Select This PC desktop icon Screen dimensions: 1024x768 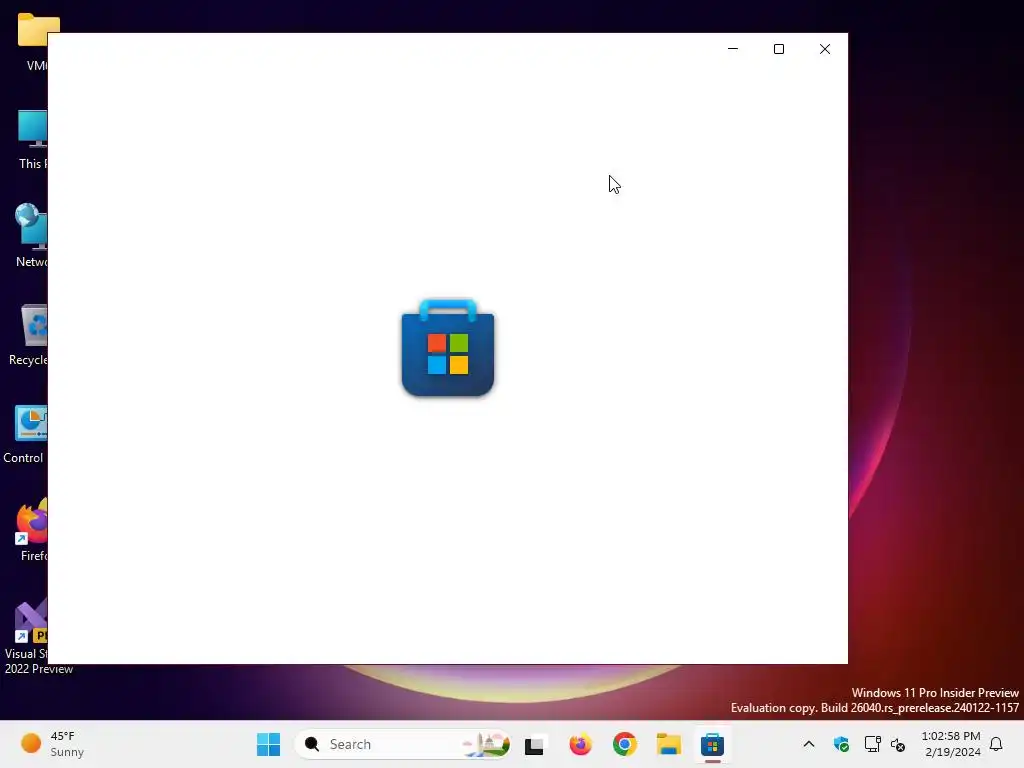(31, 140)
